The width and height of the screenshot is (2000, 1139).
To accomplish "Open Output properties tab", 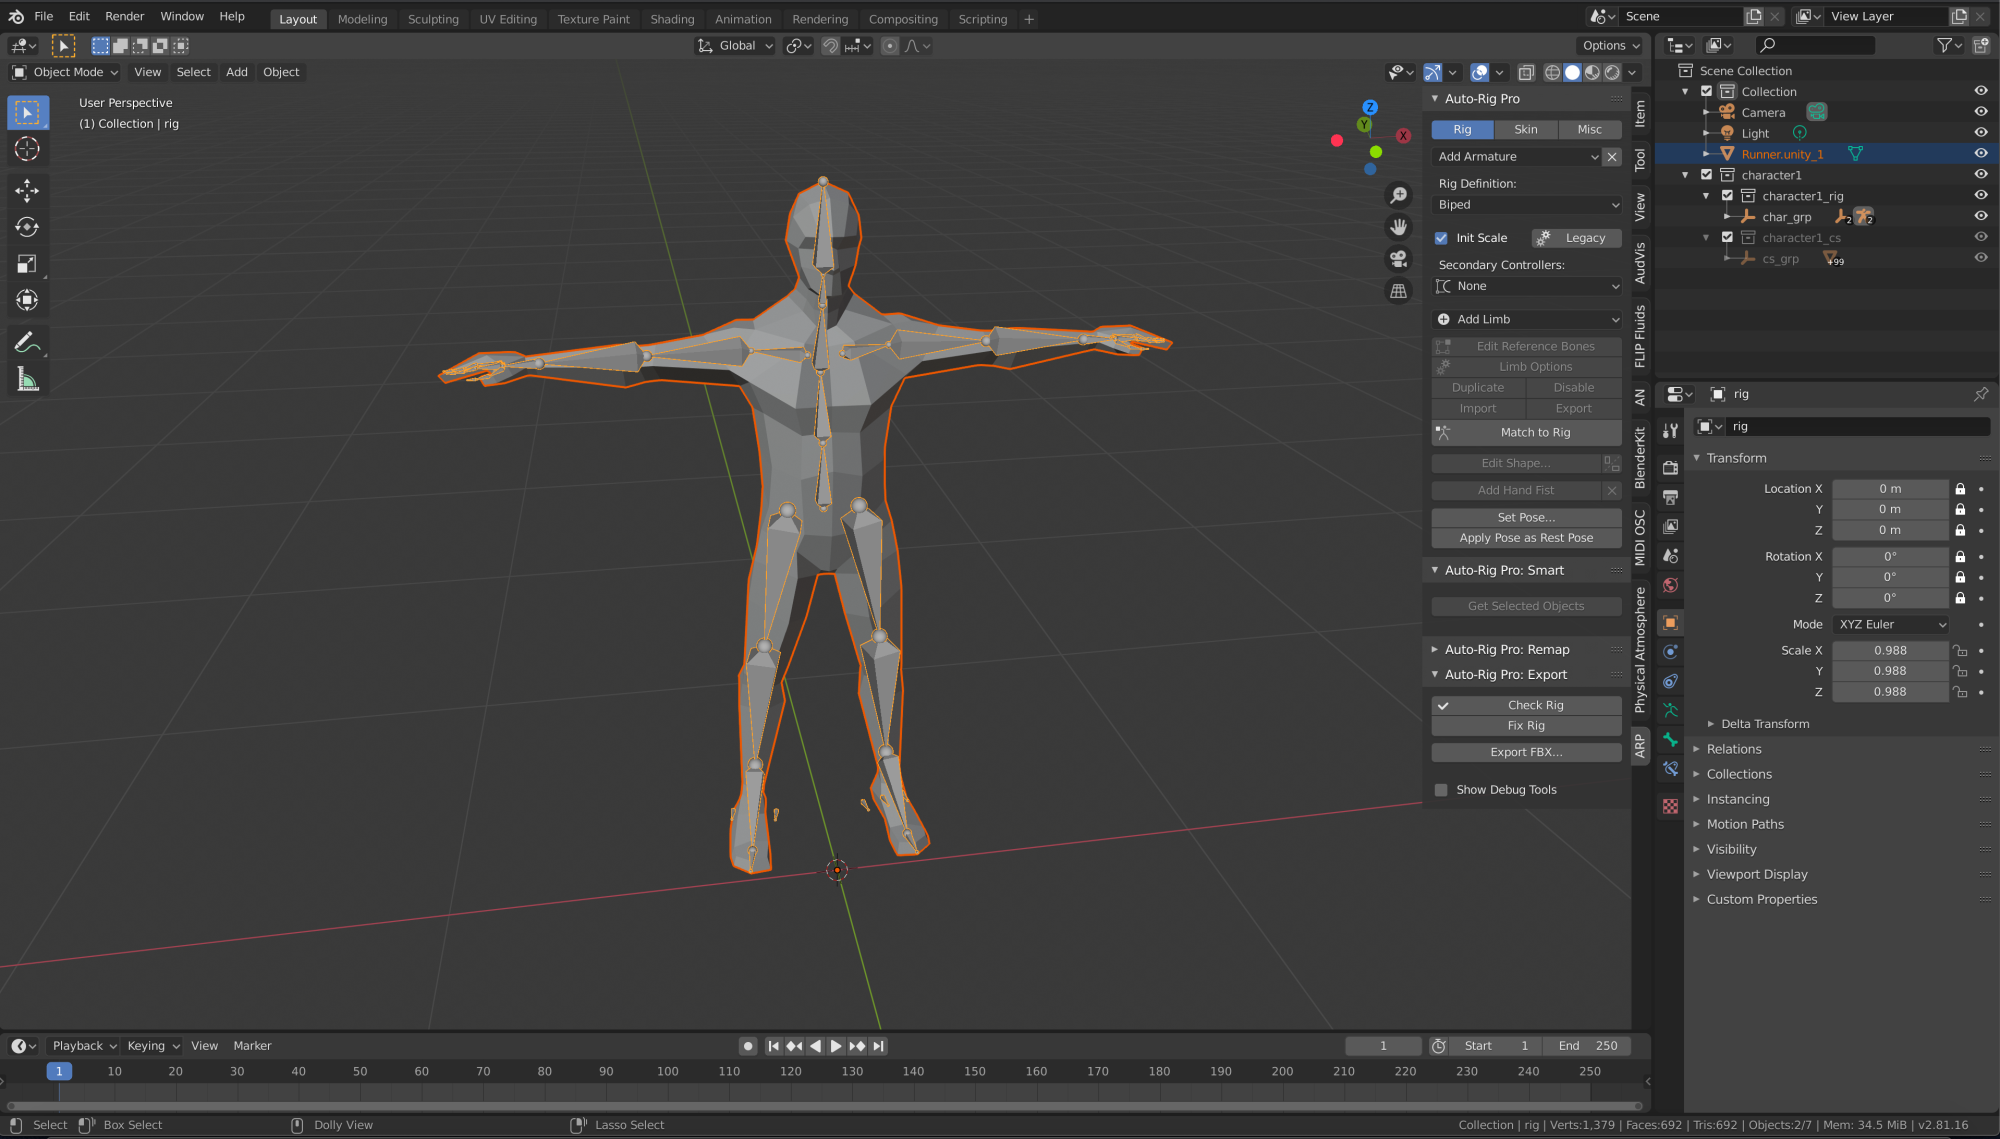I will click(1670, 497).
